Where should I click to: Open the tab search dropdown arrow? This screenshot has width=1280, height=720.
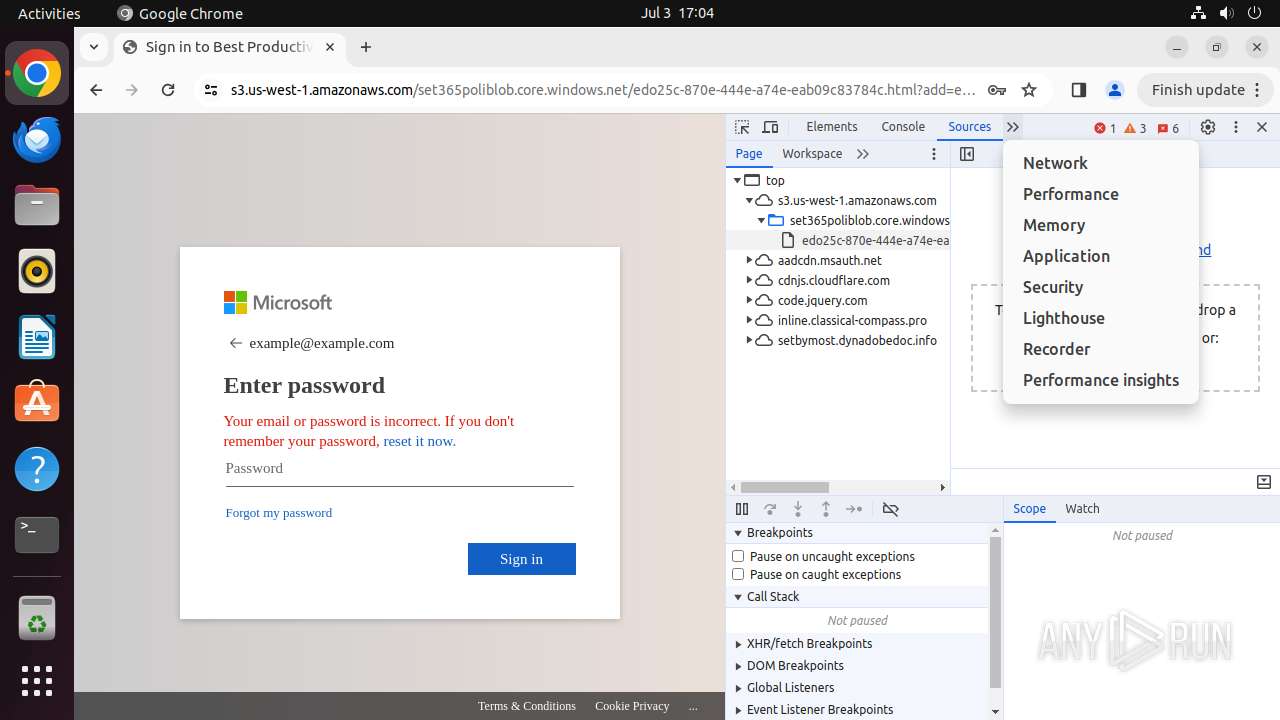pos(93,47)
